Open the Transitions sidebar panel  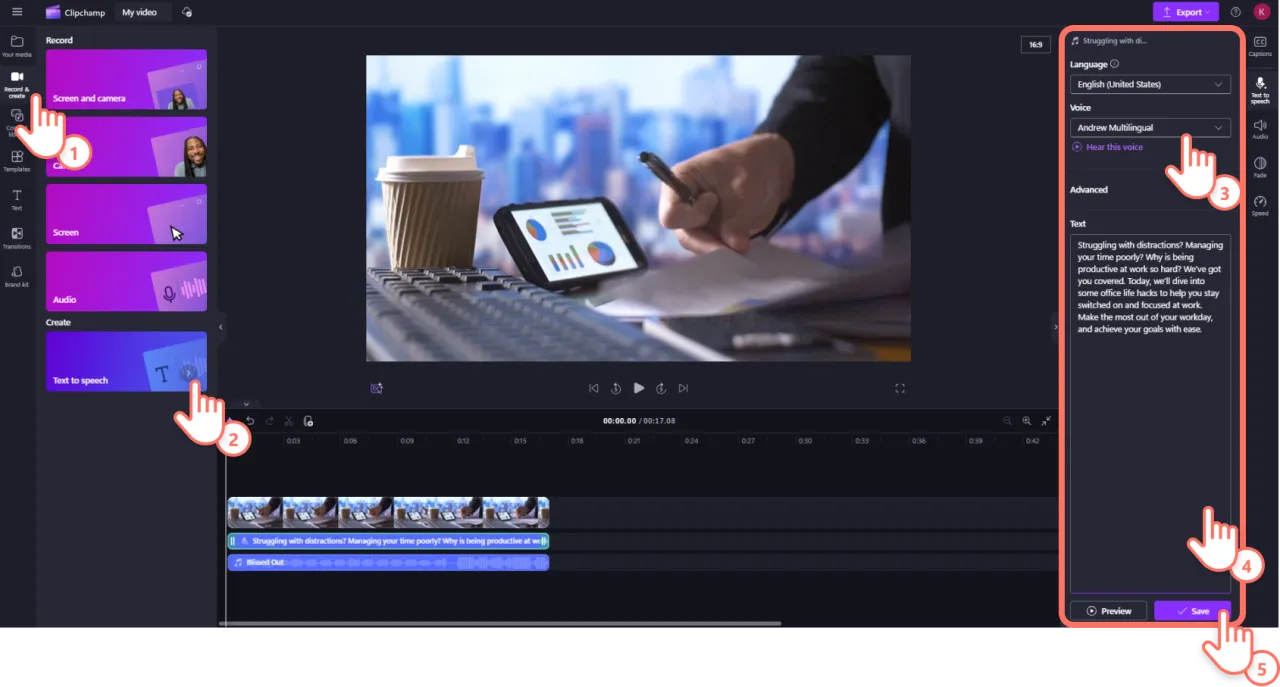pos(16,237)
